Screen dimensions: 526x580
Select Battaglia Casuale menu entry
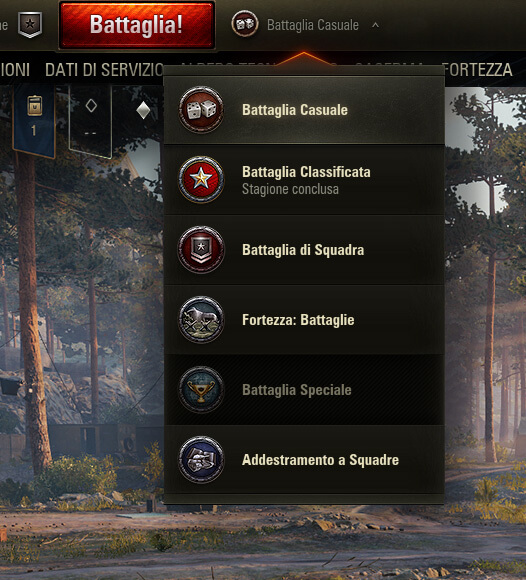tap(304, 110)
